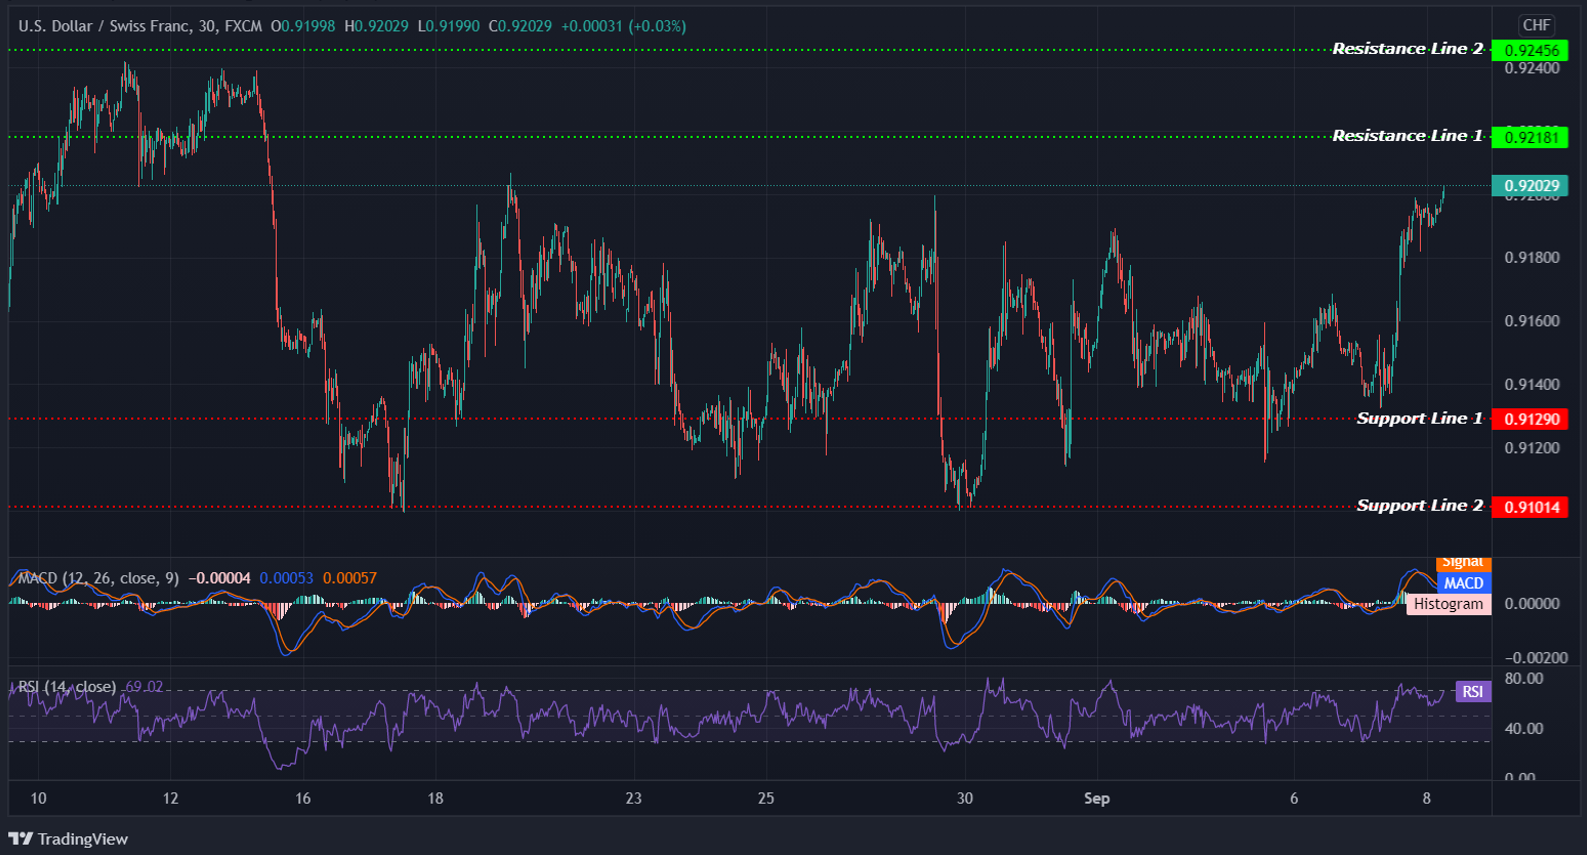Select the Support Line 1 label
Screen dimensions: 1587x855
[x=1420, y=419]
